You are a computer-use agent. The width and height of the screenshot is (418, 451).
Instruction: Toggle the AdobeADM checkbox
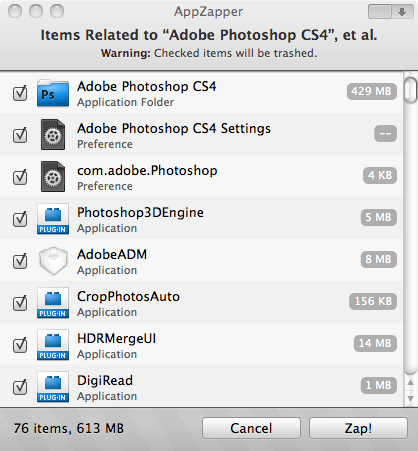20,261
